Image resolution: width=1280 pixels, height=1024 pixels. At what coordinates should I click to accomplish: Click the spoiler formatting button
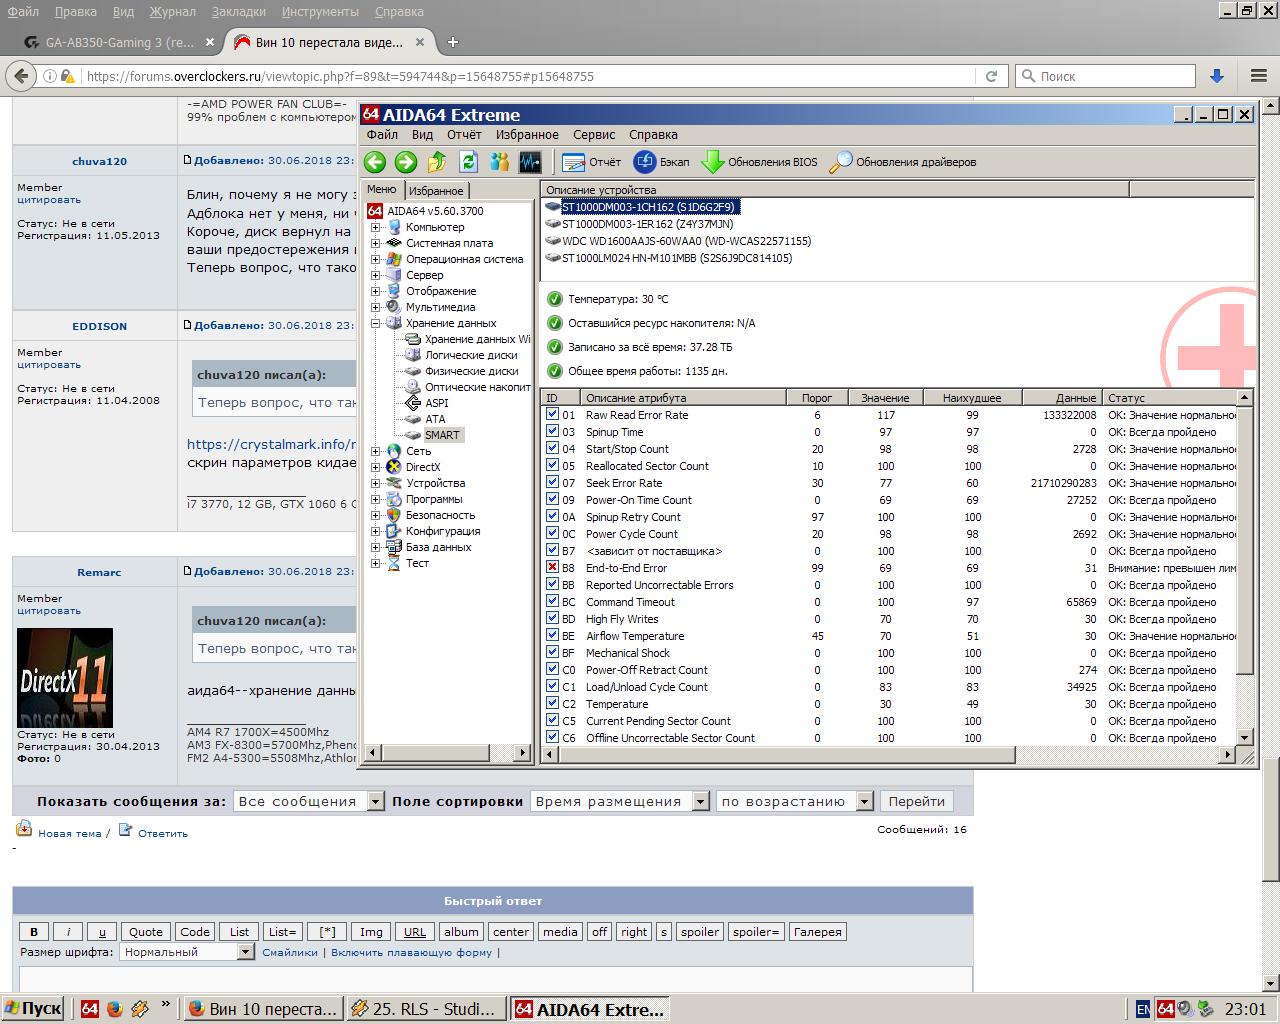tap(700, 932)
